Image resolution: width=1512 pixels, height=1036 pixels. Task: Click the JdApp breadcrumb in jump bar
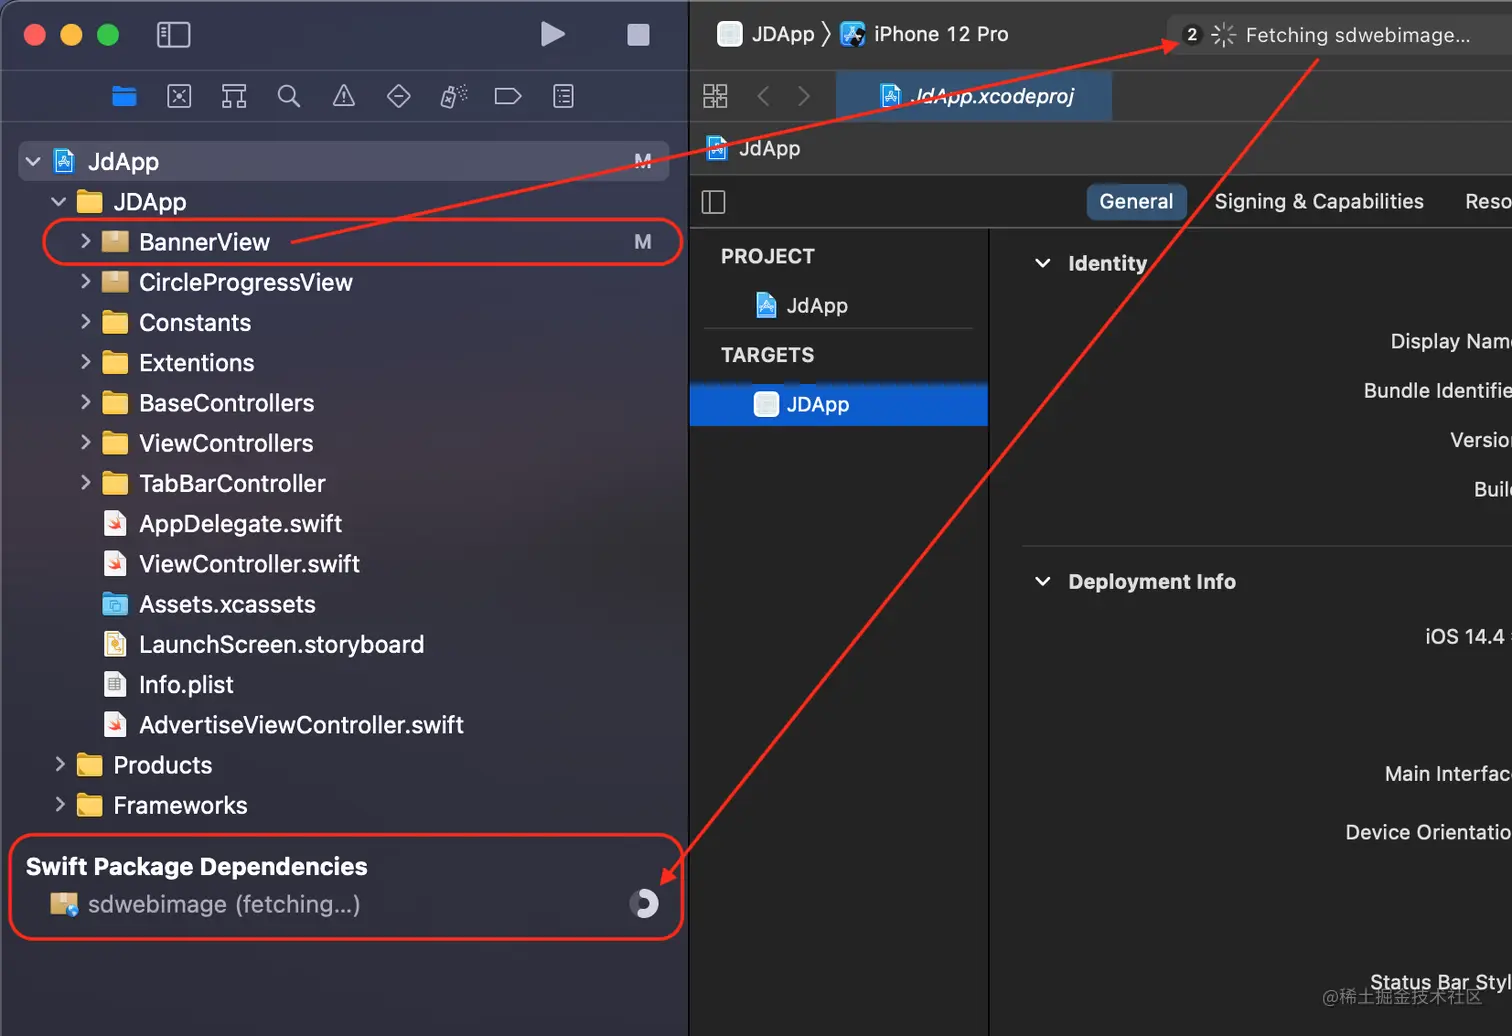pyautogui.click(x=754, y=148)
